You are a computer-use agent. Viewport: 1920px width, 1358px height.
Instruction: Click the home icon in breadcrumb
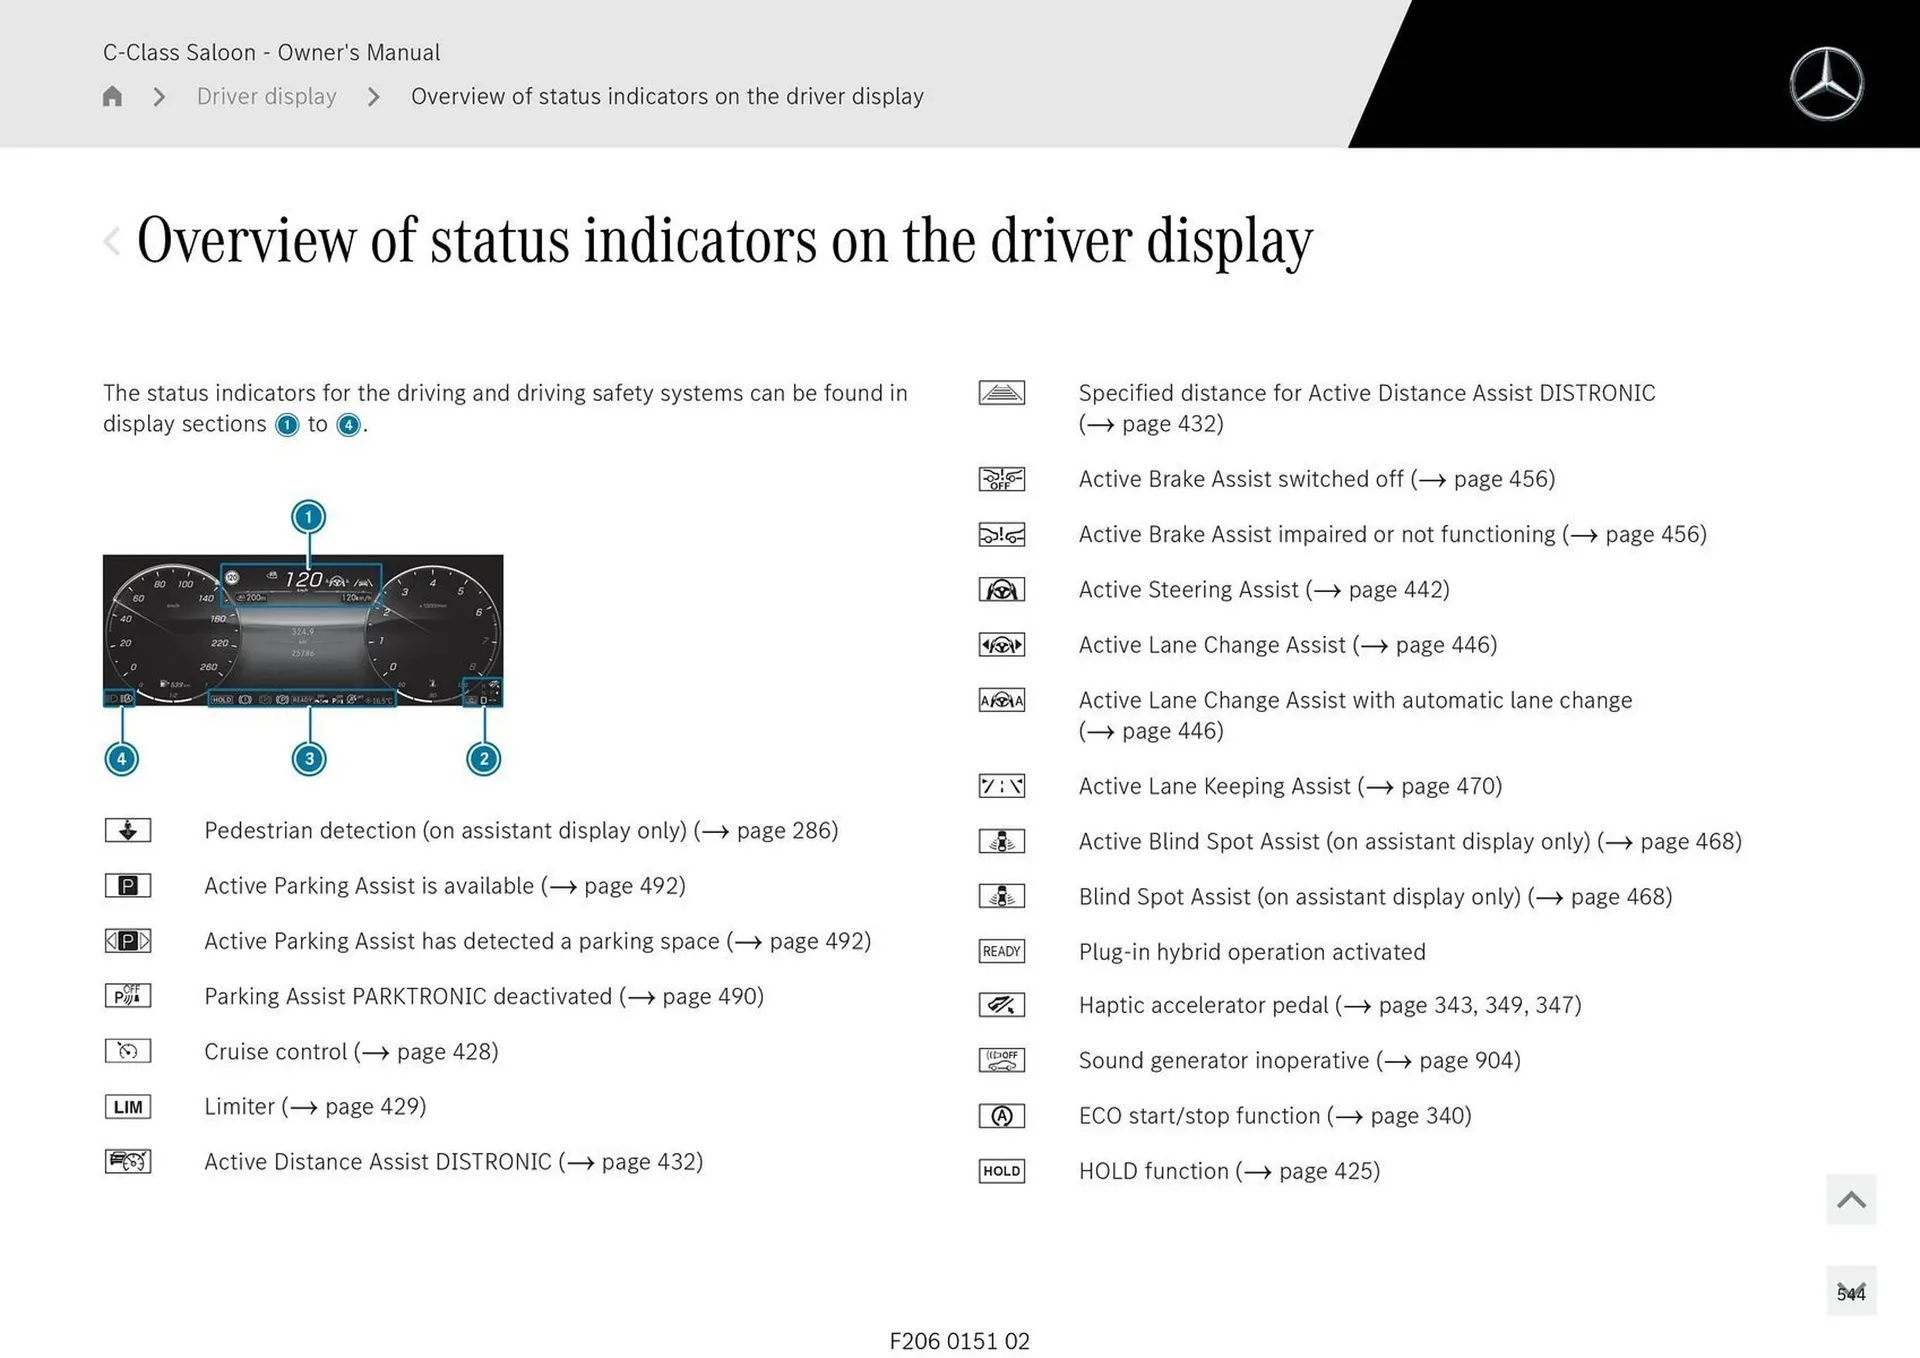(112, 96)
